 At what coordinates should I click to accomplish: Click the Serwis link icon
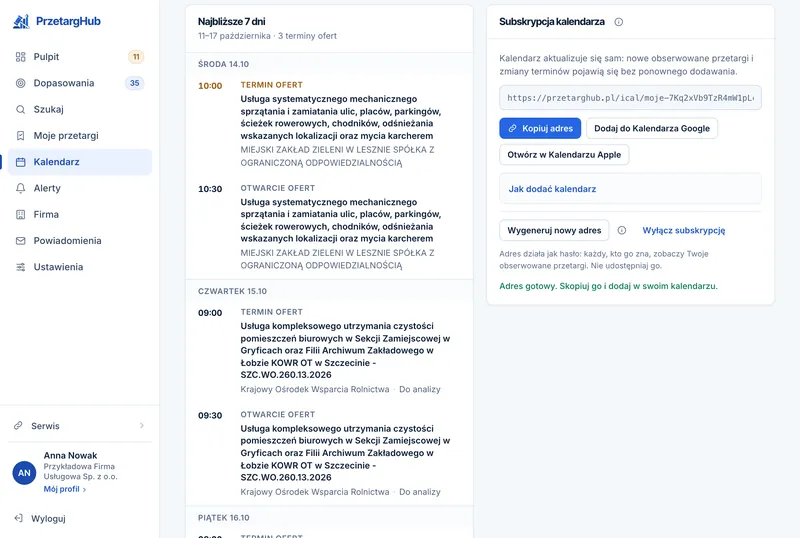[18, 425]
